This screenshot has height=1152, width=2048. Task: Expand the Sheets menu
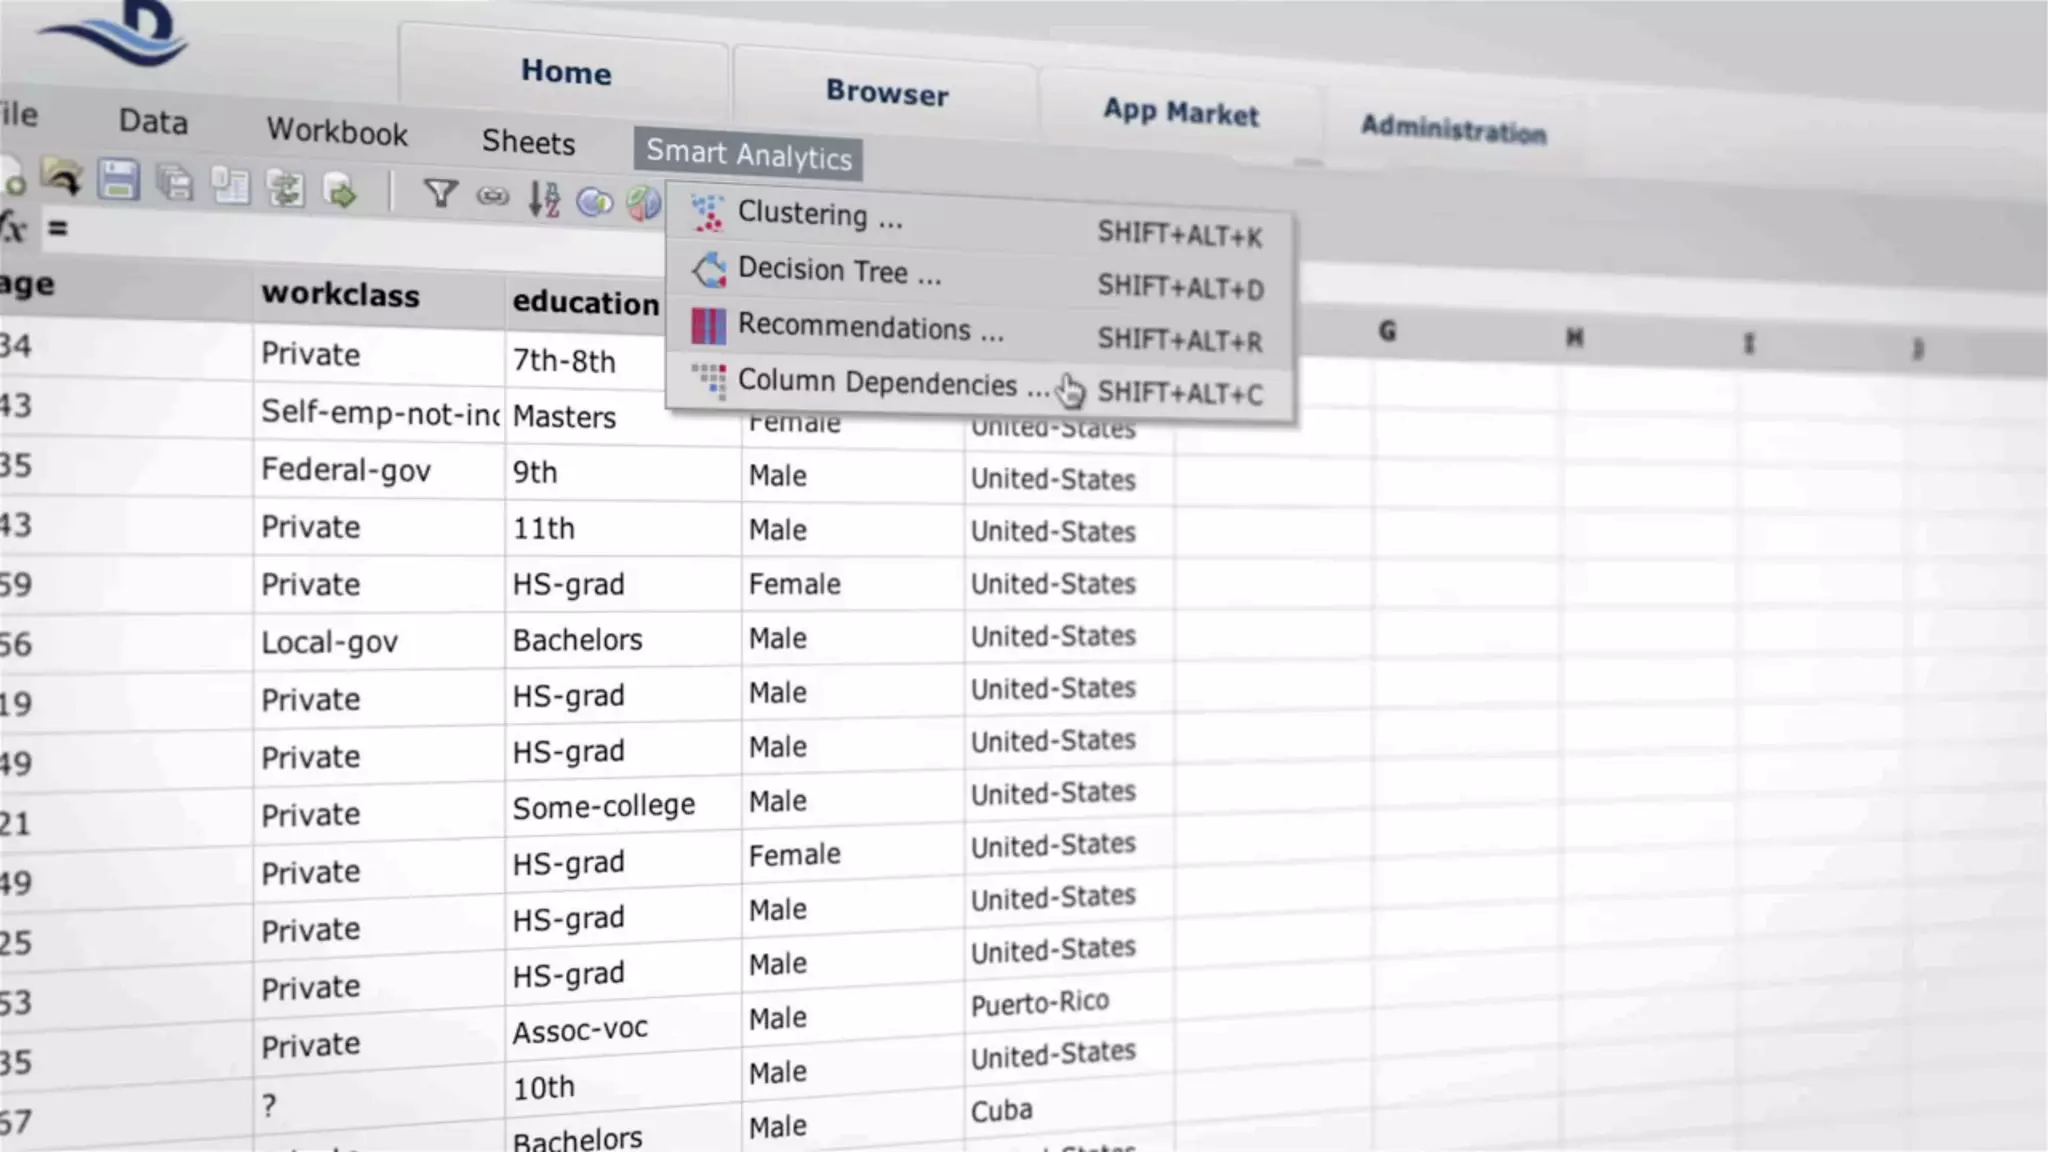click(x=528, y=142)
